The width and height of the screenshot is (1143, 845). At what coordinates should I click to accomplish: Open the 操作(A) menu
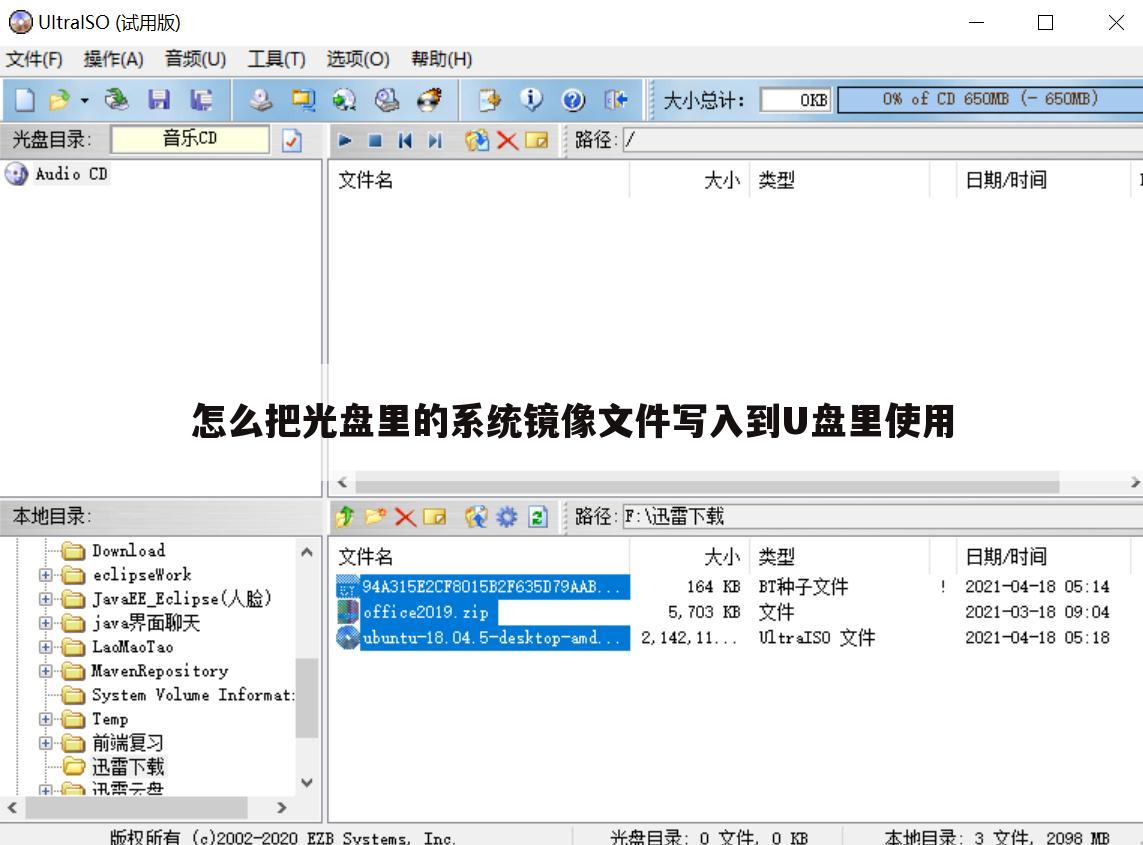click(x=114, y=59)
